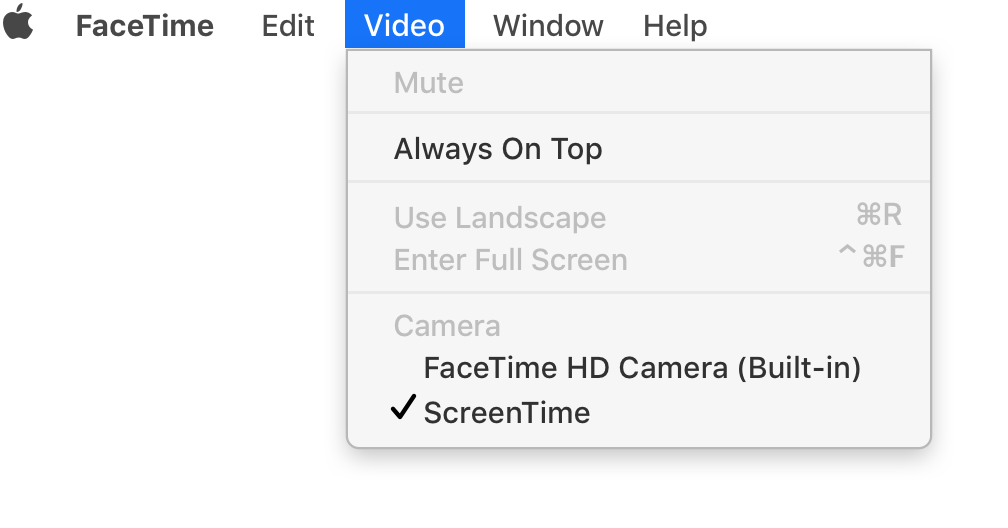Select Enter Full Screen

click(511, 260)
